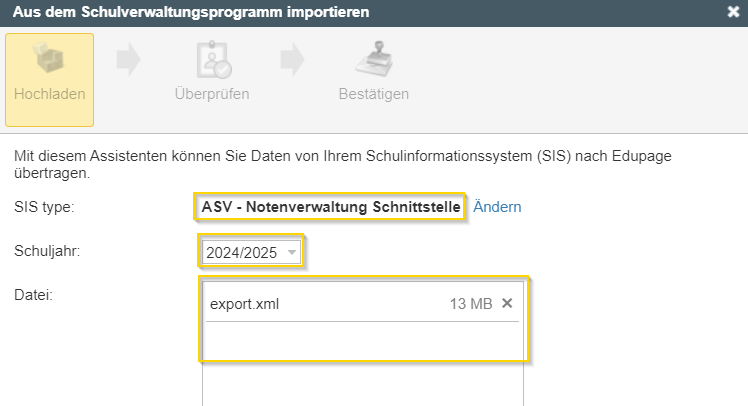Go to the Hochladen step label
The image size is (748, 406).
point(50,94)
